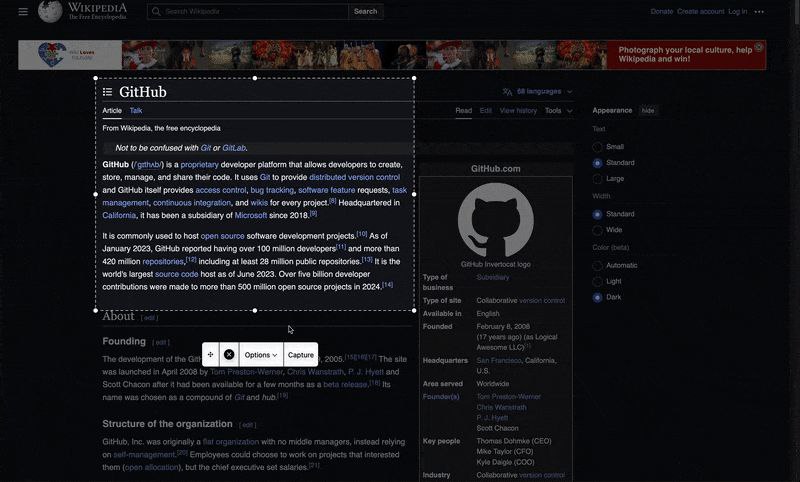Expand the 68 languages dropdown
The image size is (800, 482).
click(540, 91)
